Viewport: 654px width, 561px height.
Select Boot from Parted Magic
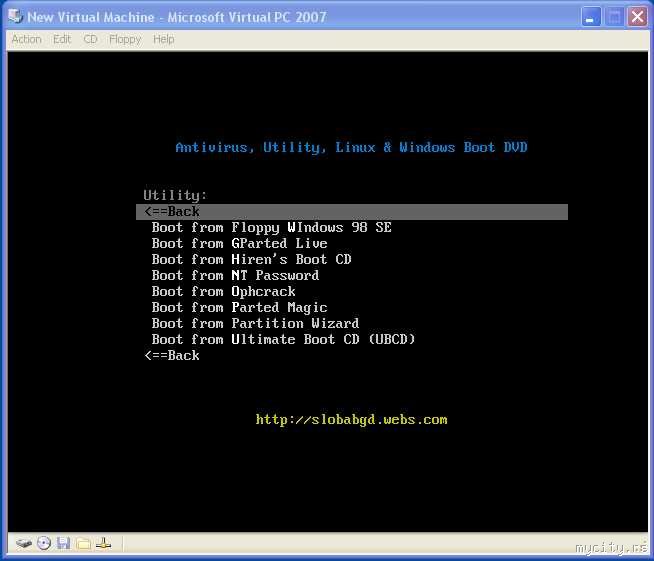[x=239, y=307]
